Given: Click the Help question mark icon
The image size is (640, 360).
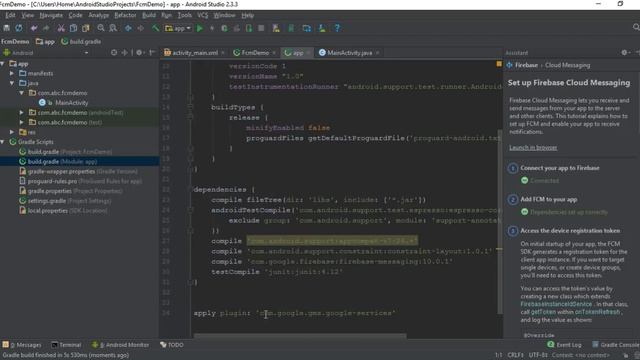Looking at the screenshot, I should [337, 28].
